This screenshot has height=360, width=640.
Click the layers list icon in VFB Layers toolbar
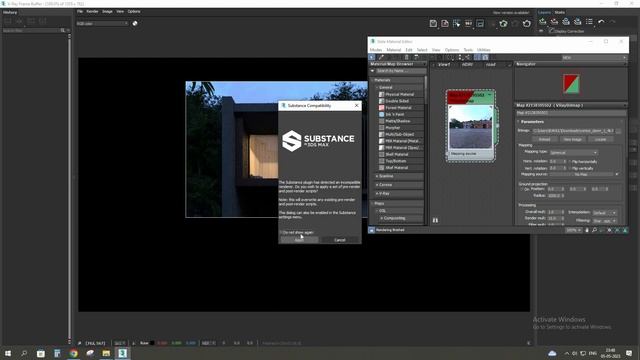coord(589,21)
